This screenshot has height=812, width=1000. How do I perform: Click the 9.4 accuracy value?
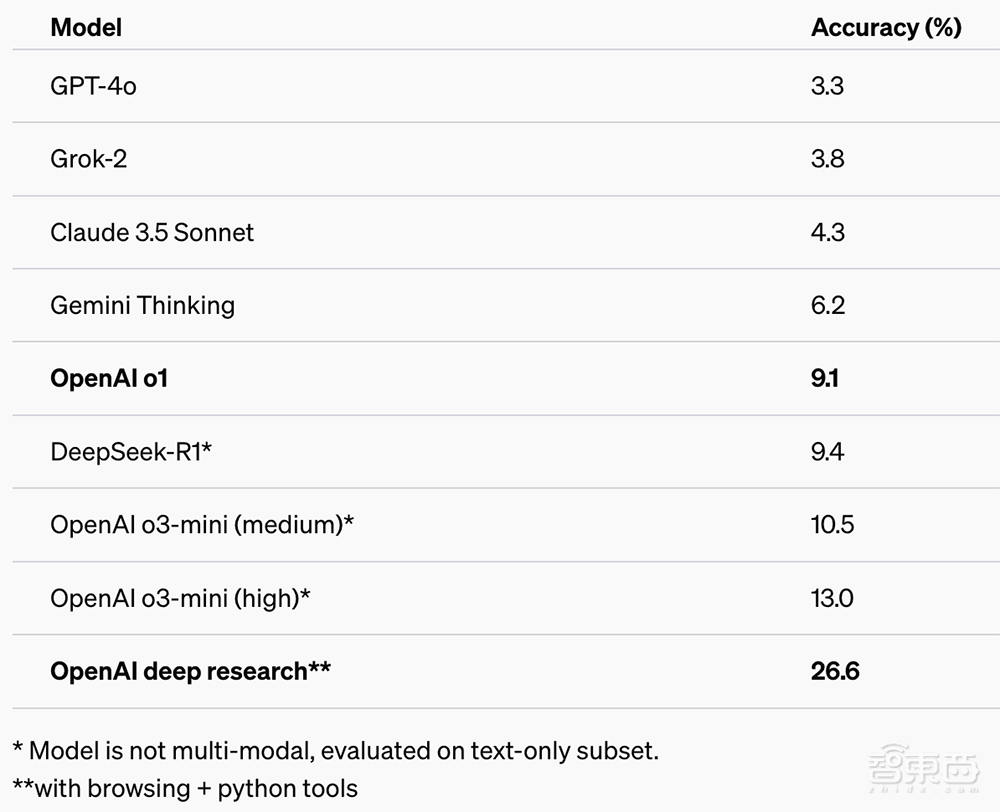(827, 452)
